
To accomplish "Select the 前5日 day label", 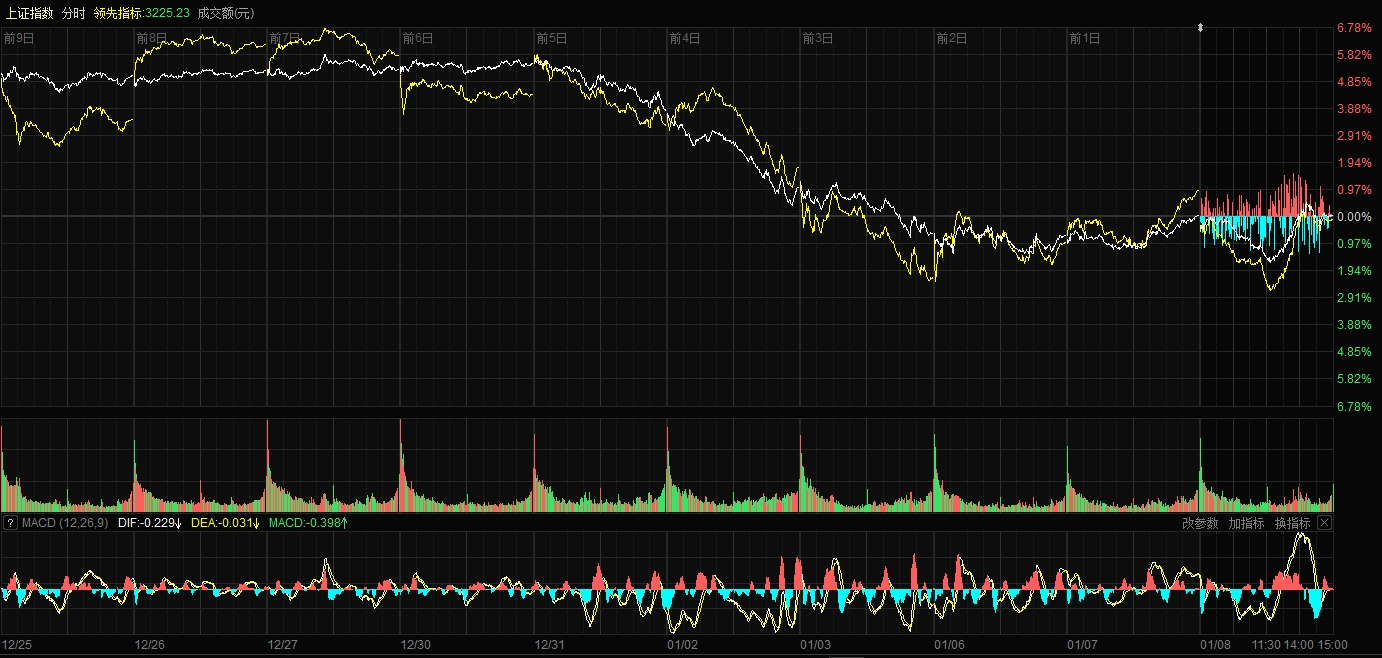I will [552, 38].
